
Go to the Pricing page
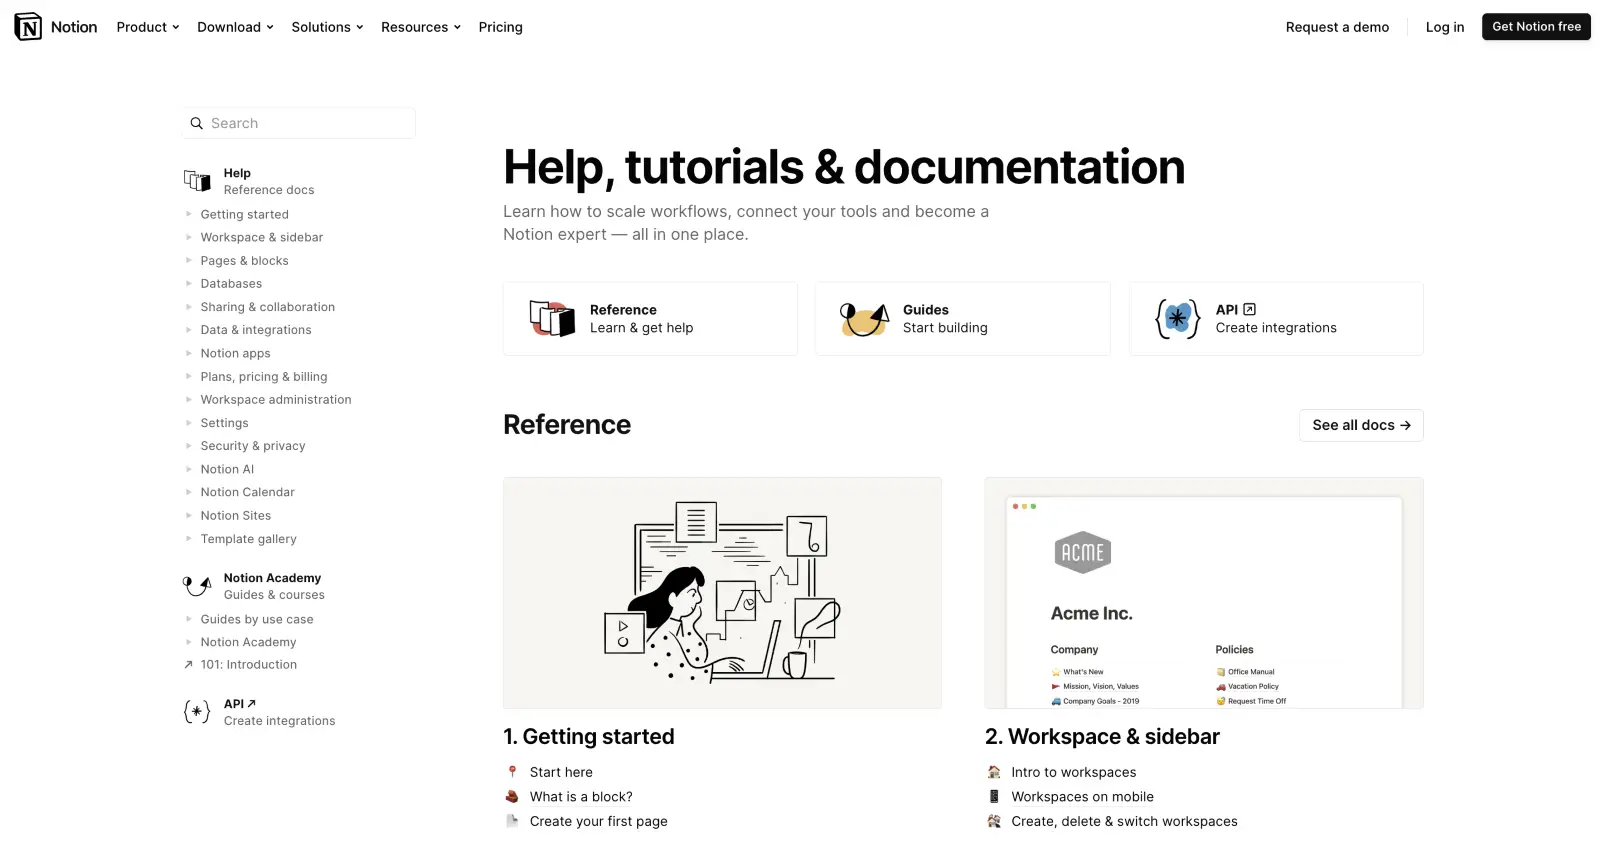[500, 27]
